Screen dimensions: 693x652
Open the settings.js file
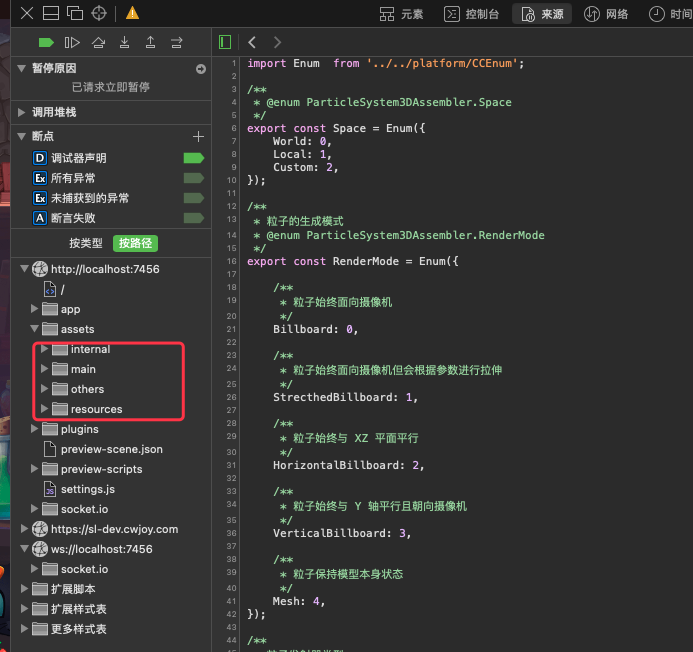point(87,489)
